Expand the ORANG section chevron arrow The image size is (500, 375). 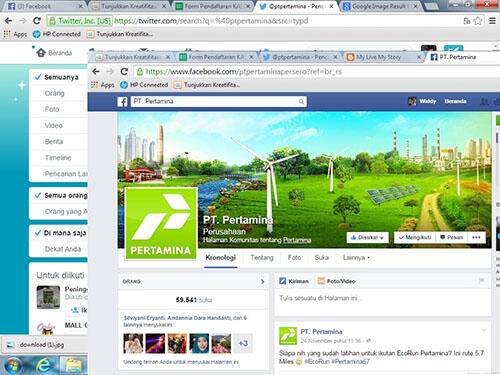click(262, 281)
